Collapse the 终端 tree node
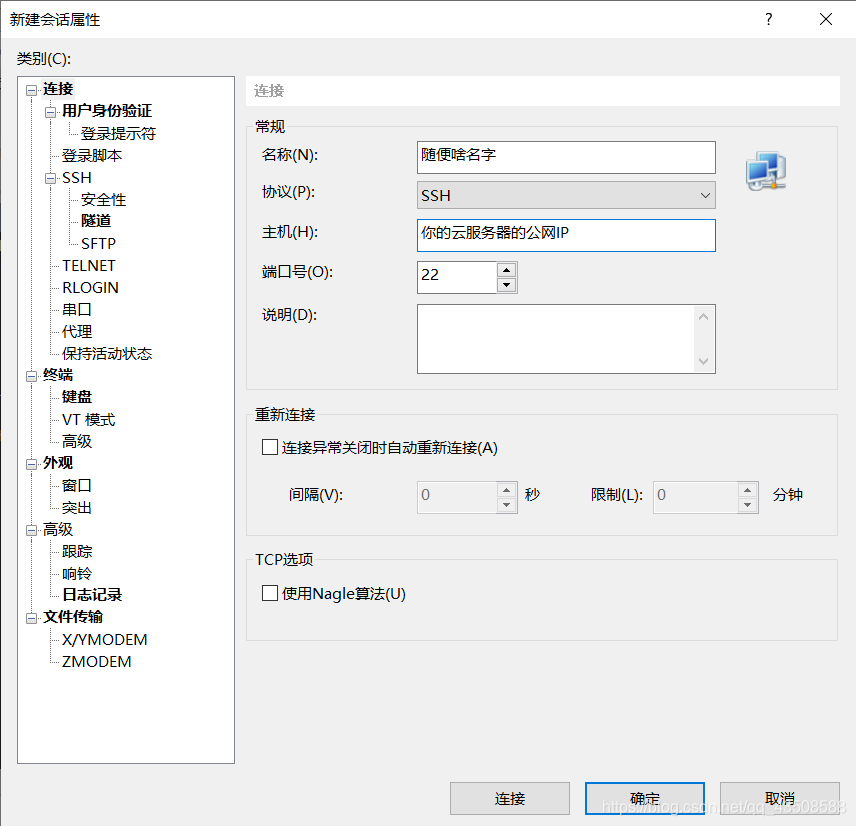 point(32,376)
